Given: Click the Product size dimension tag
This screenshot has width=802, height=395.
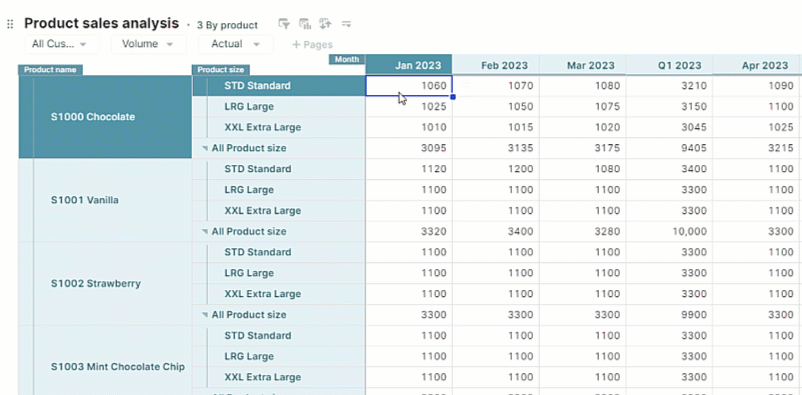Looking at the screenshot, I should point(221,70).
